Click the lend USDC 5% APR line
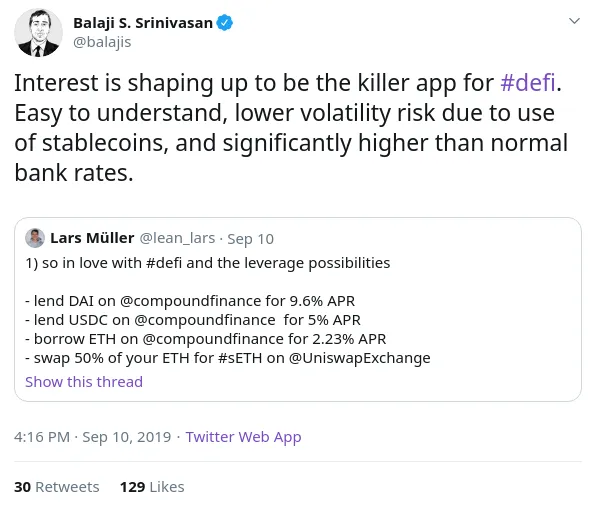The width and height of the screenshot is (591, 509). click(193, 320)
